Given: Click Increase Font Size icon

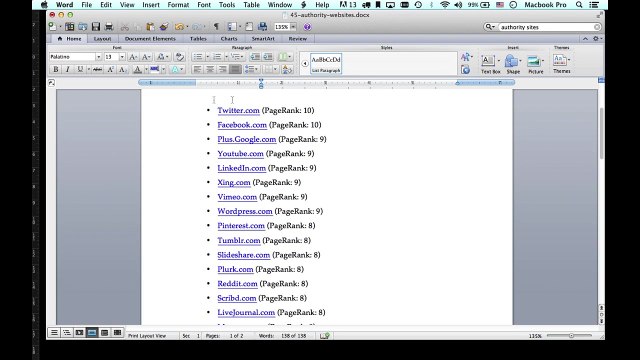Looking at the screenshot, I should 133,57.
